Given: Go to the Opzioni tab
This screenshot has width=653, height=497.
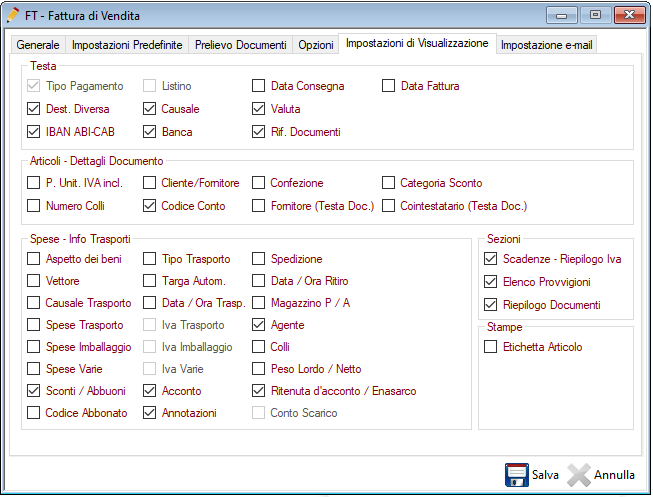Looking at the screenshot, I should [316, 45].
